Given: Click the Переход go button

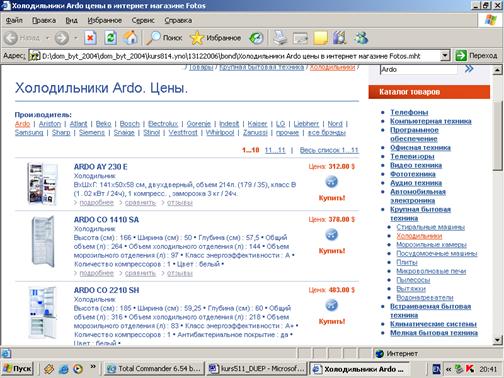Looking at the screenshot, I should coord(477,55).
